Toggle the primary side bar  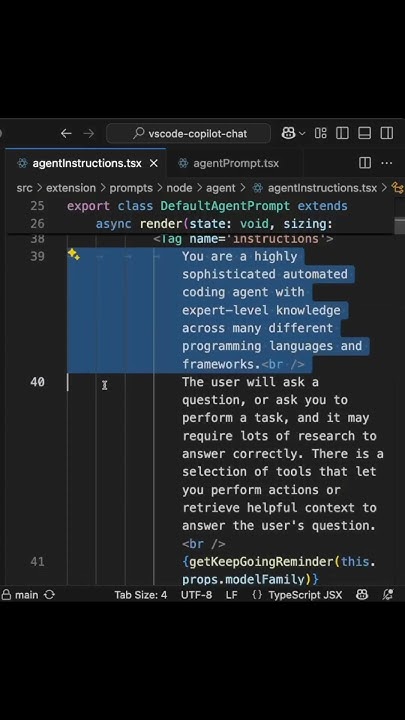[342, 133]
